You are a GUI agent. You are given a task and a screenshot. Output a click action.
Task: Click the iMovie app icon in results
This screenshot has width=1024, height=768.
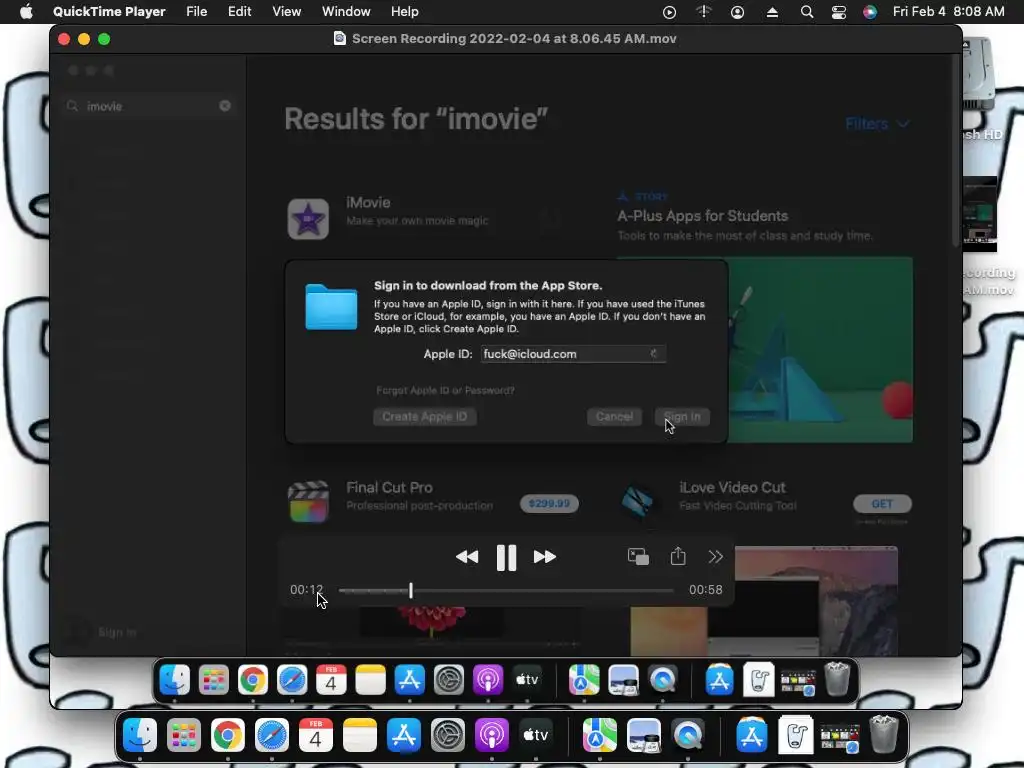pyautogui.click(x=308, y=219)
